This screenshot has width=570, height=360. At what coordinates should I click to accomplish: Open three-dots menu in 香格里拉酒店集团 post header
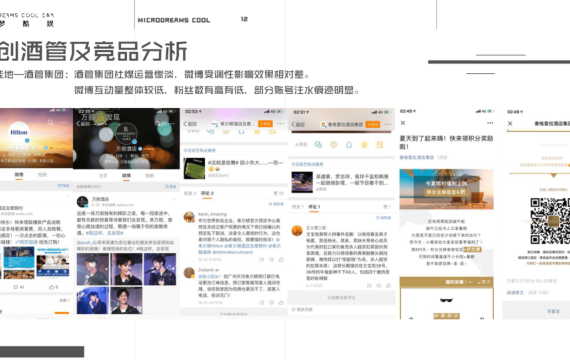[x=388, y=124]
